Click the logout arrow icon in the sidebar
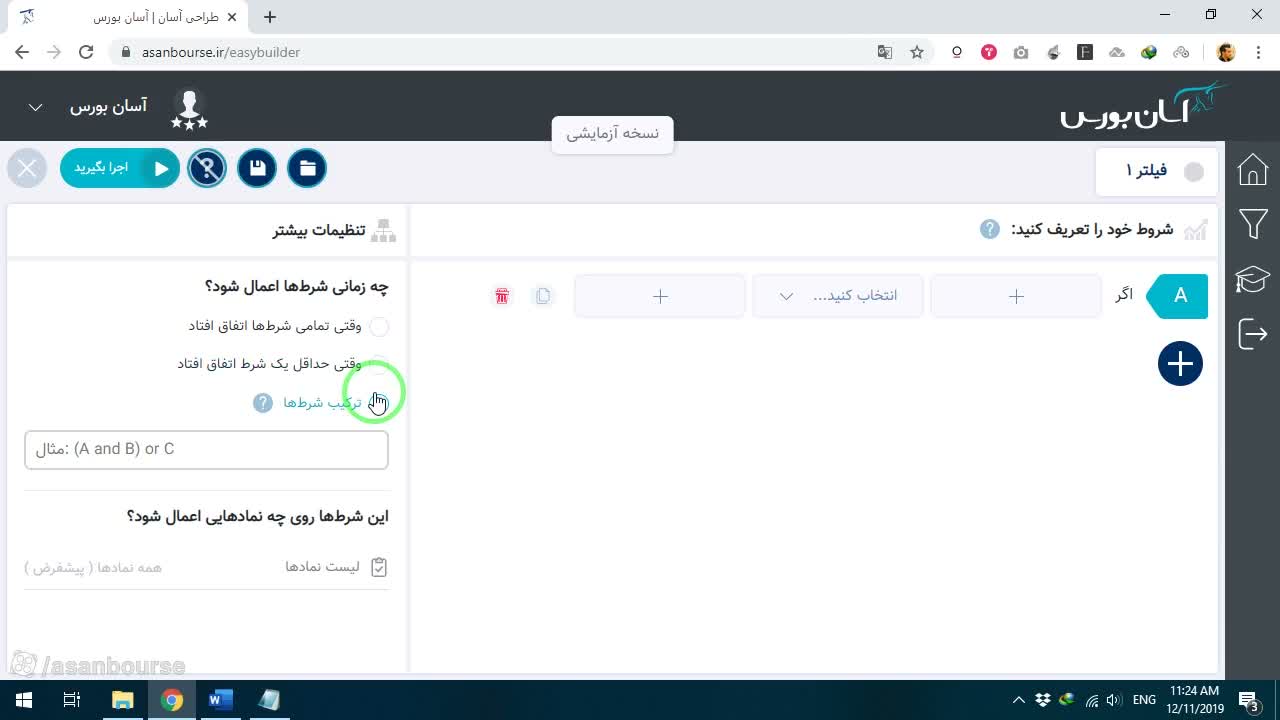 pyautogui.click(x=1253, y=333)
